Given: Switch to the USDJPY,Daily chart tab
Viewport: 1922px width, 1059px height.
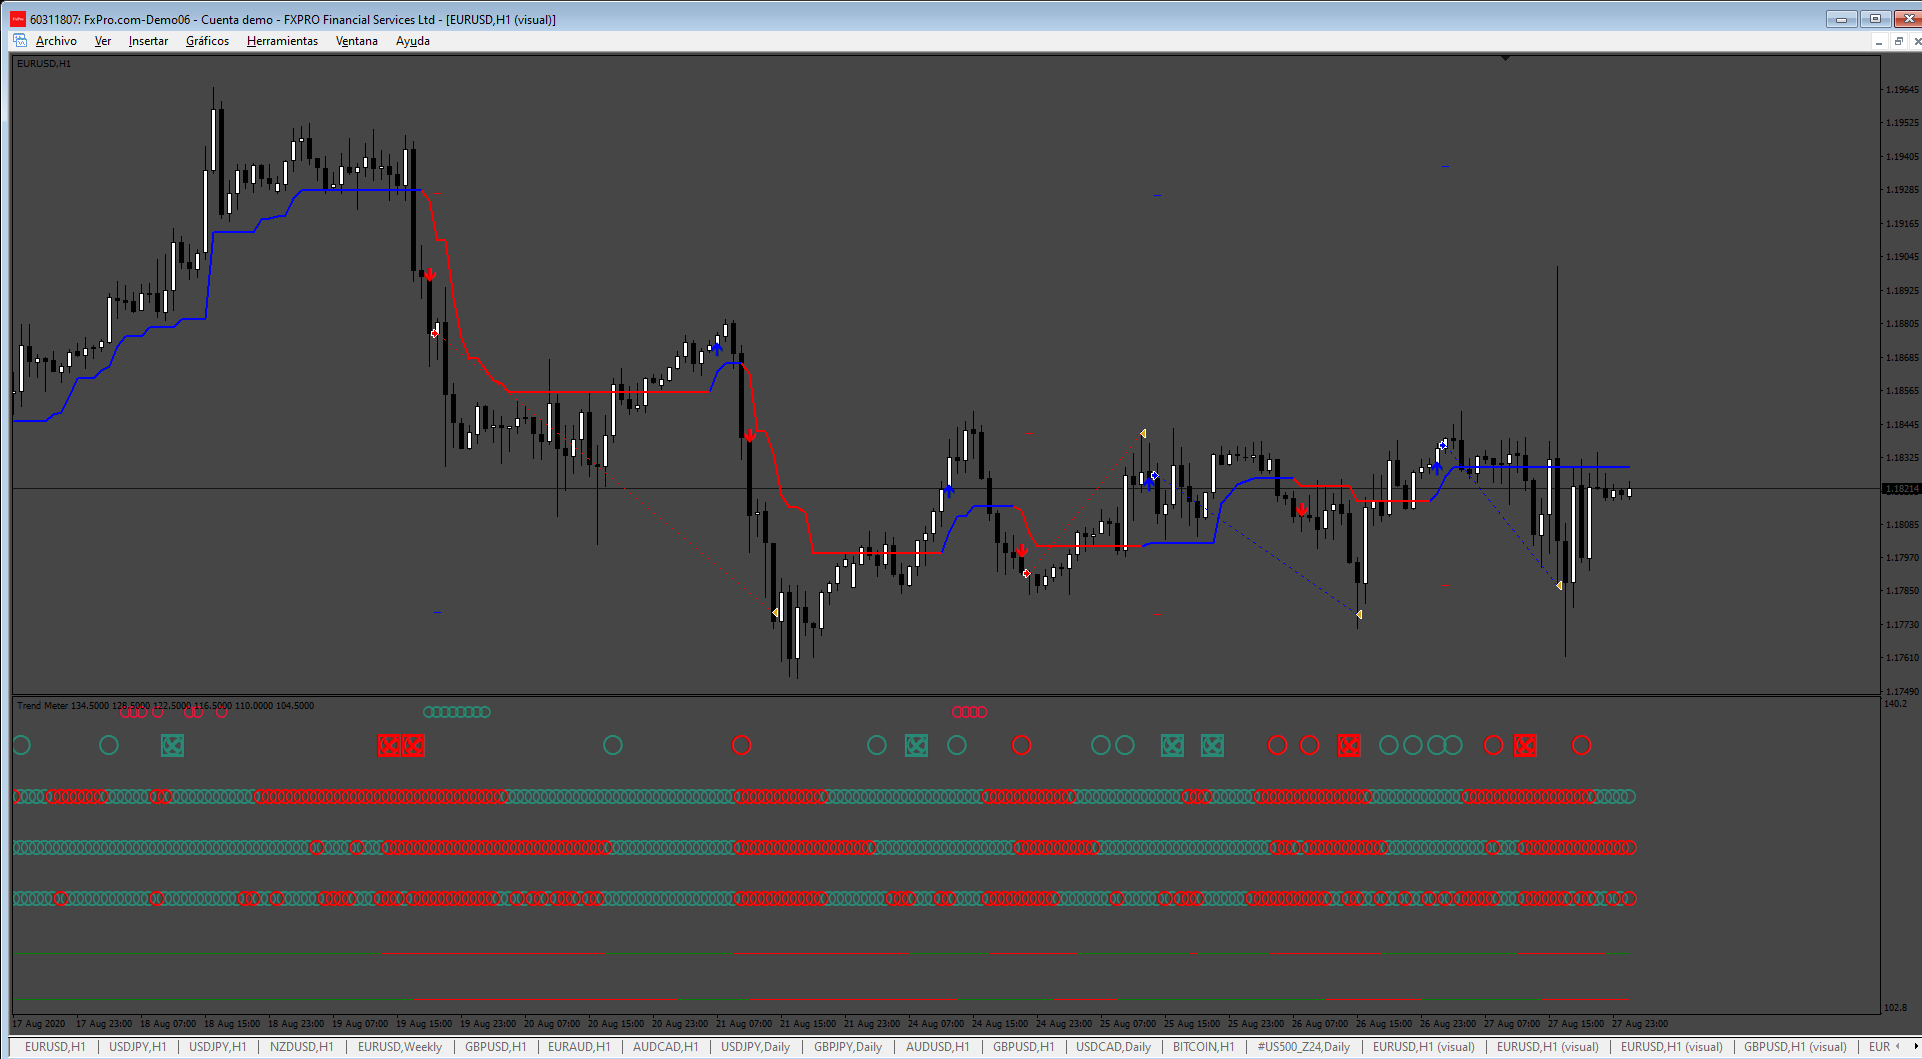Looking at the screenshot, I should (756, 1047).
